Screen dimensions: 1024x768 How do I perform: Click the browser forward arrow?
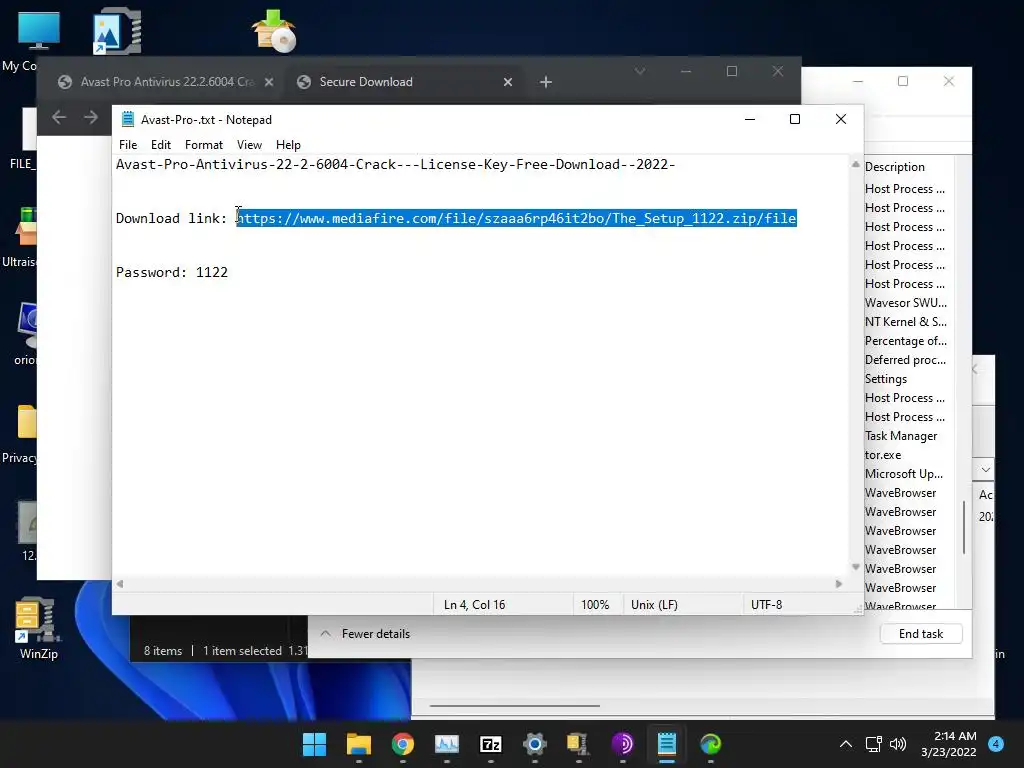point(91,117)
